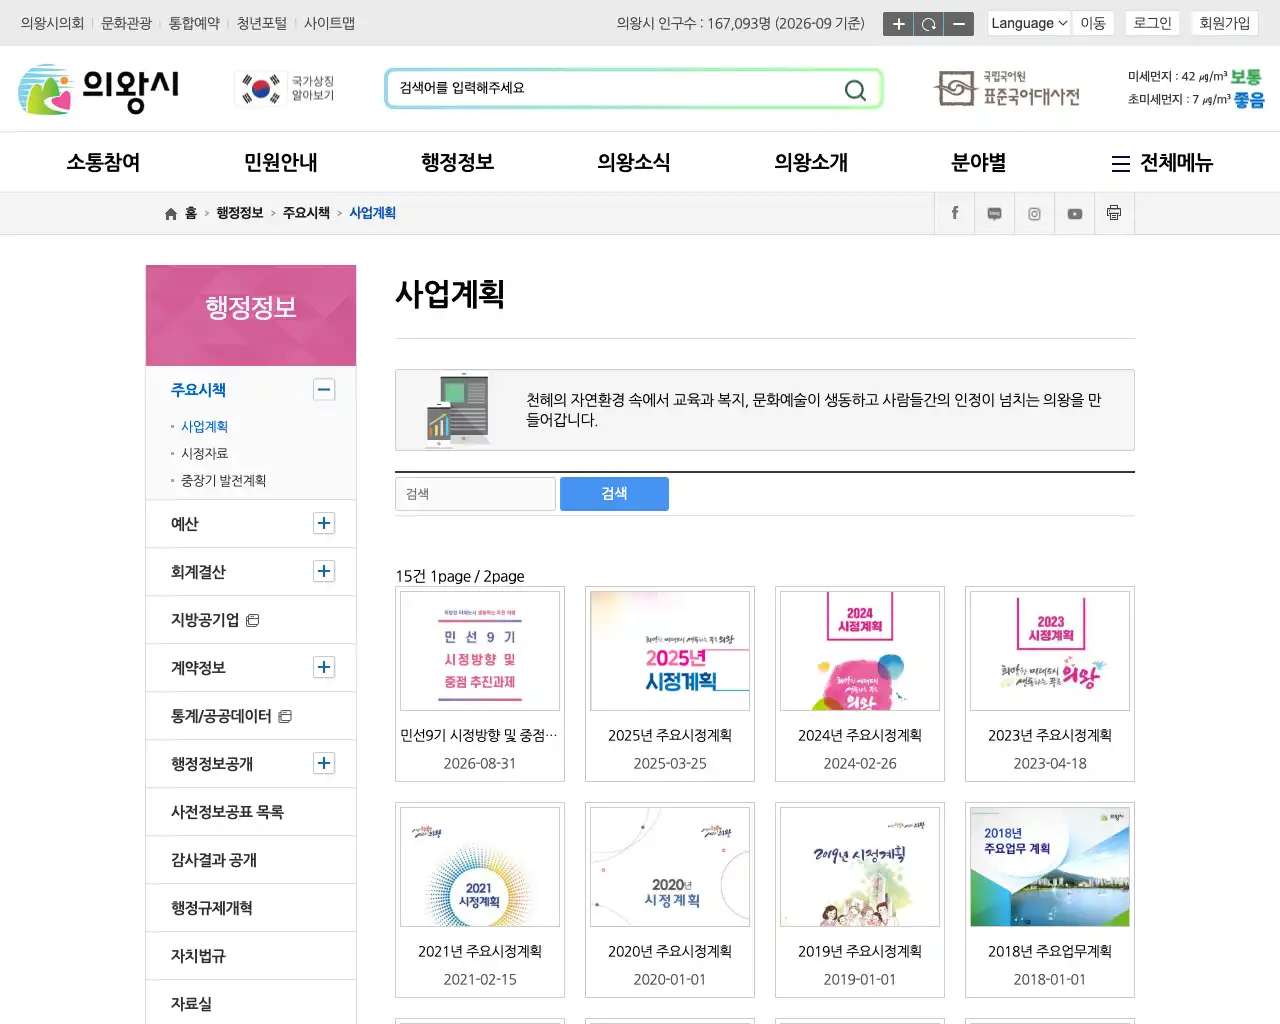Increase page zoom with the plus button

coord(898,24)
